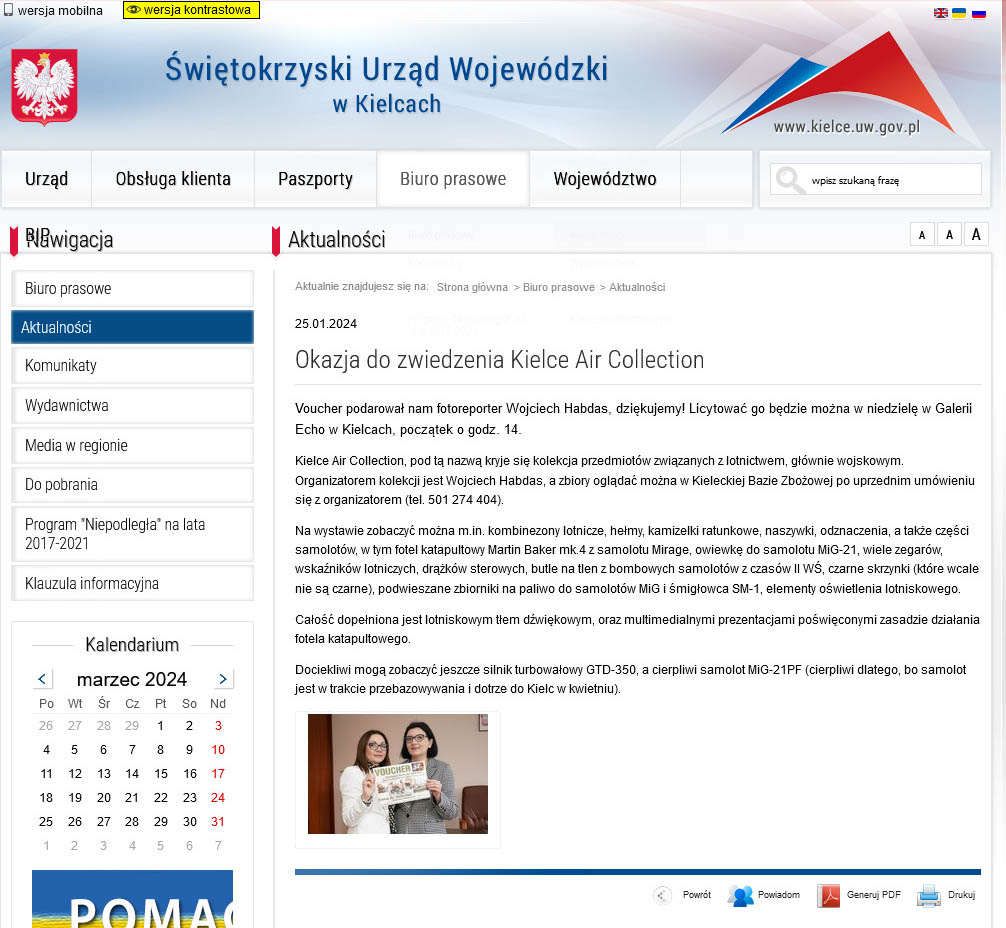1006x928 pixels.
Task: Print the article with Drukuj icon
Action: pyautogui.click(x=929, y=895)
